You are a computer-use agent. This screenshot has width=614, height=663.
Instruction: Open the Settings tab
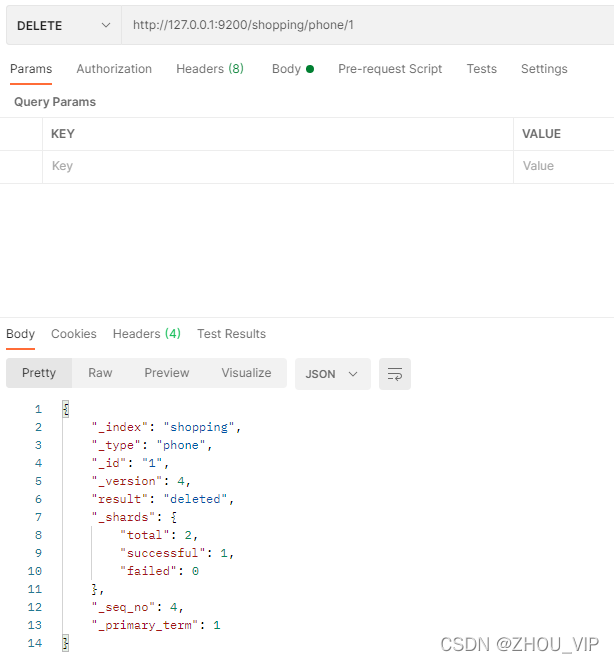coord(544,69)
